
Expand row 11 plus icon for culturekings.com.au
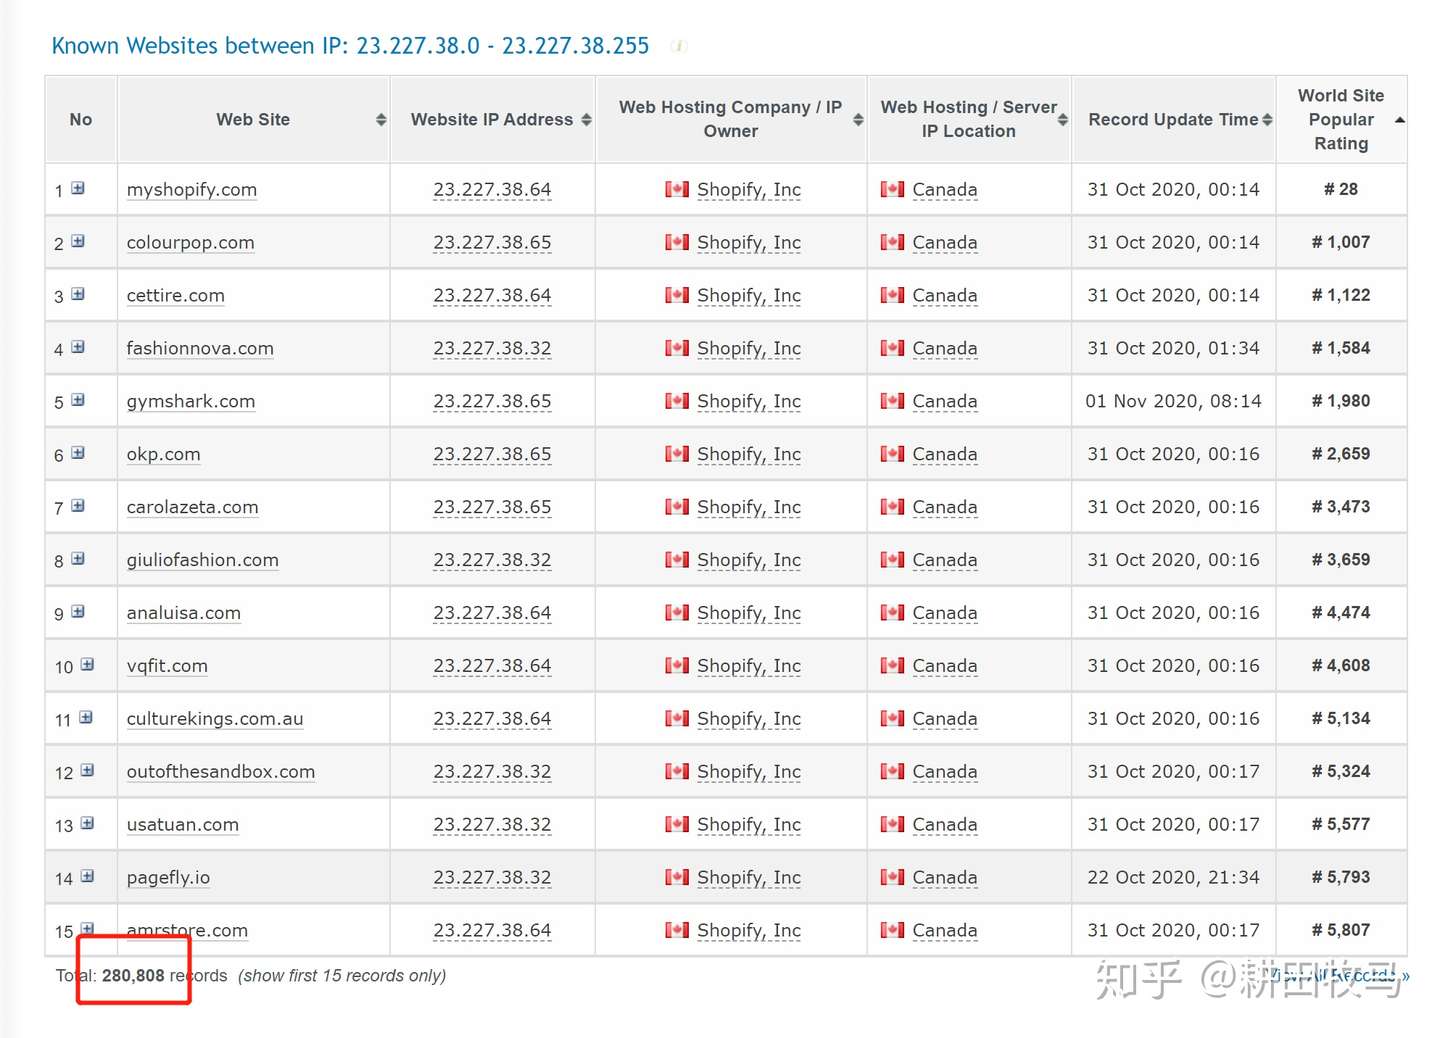click(x=86, y=718)
